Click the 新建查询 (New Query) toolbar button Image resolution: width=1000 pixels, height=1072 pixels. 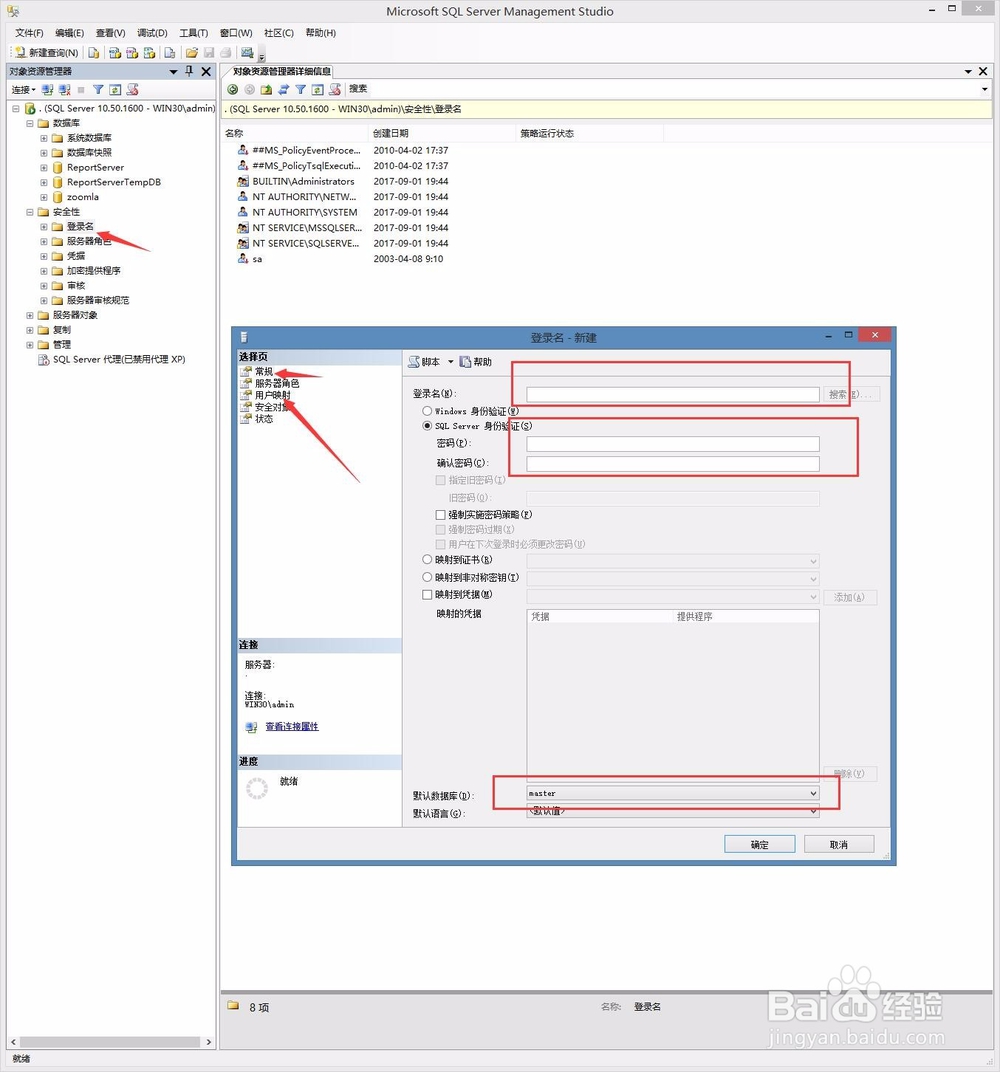(x=46, y=53)
